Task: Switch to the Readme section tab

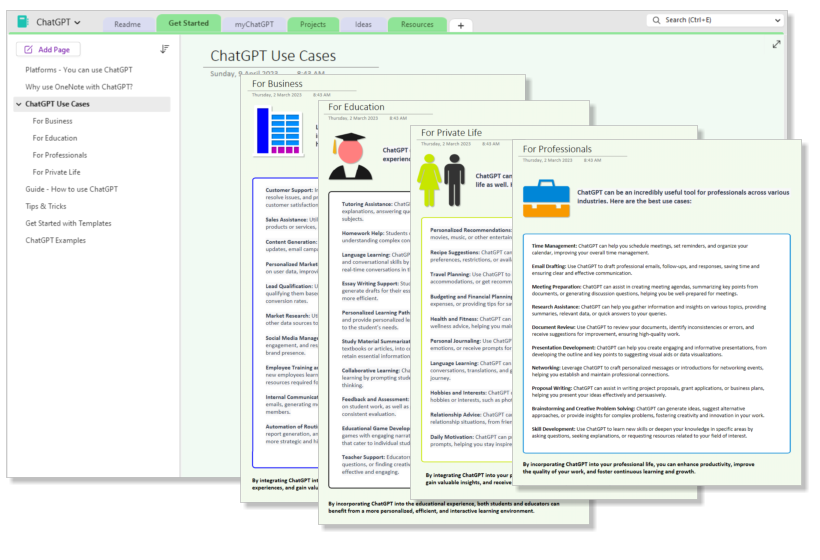Action: coord(128,24)
